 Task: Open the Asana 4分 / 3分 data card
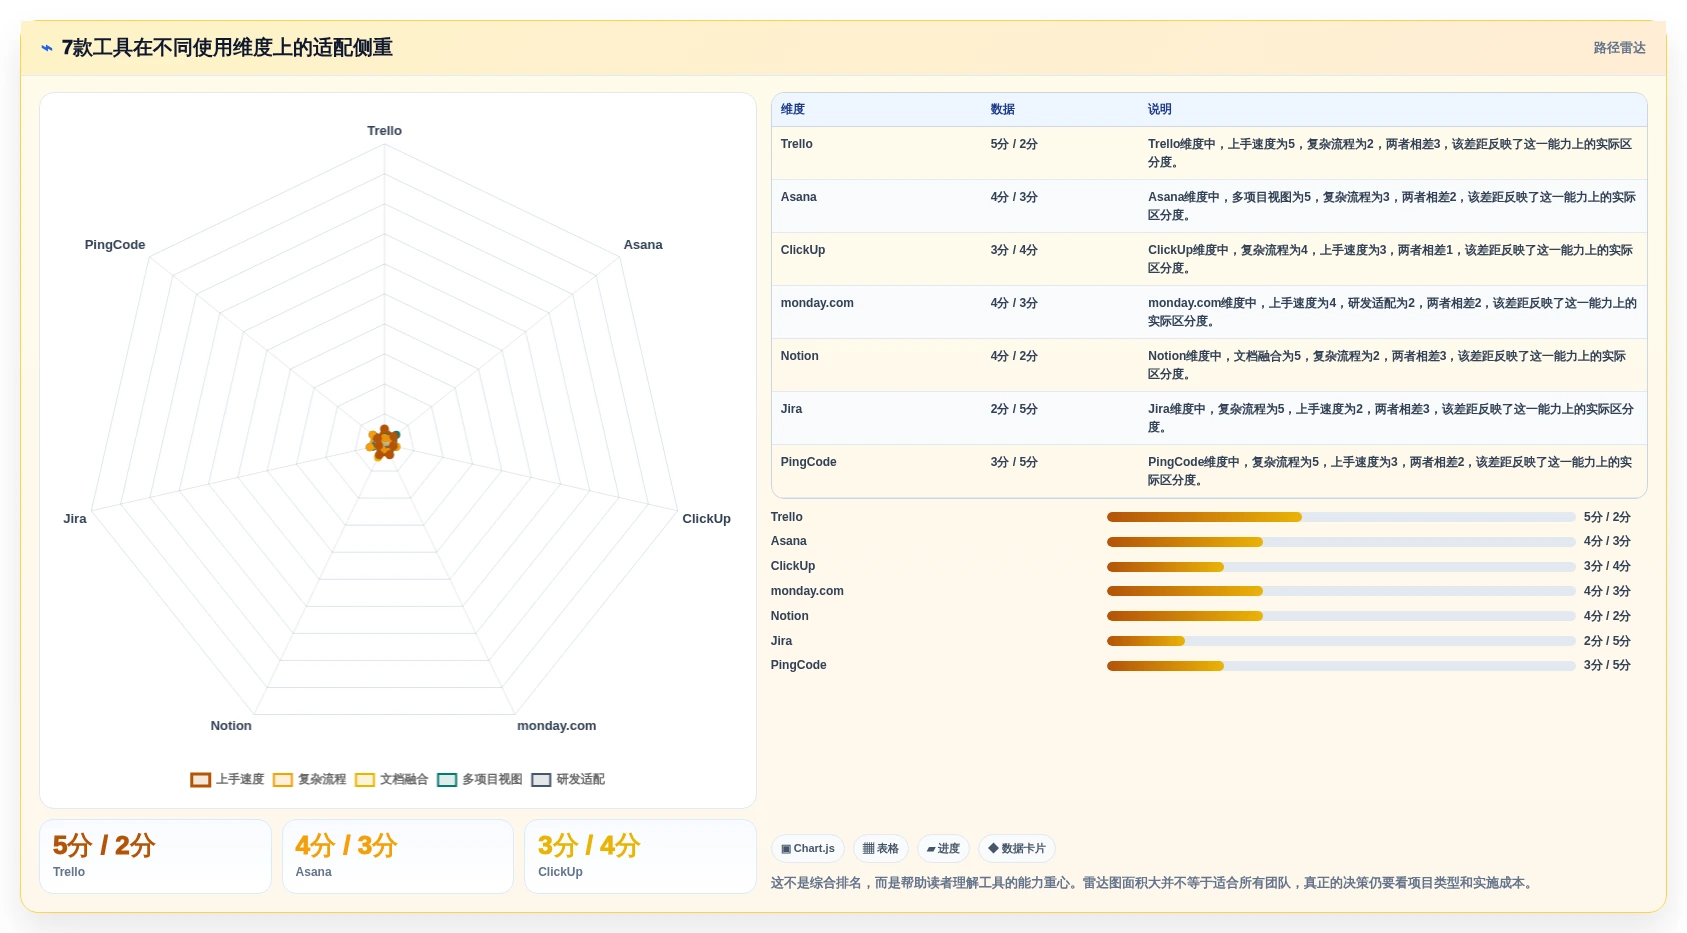[398, 857]
